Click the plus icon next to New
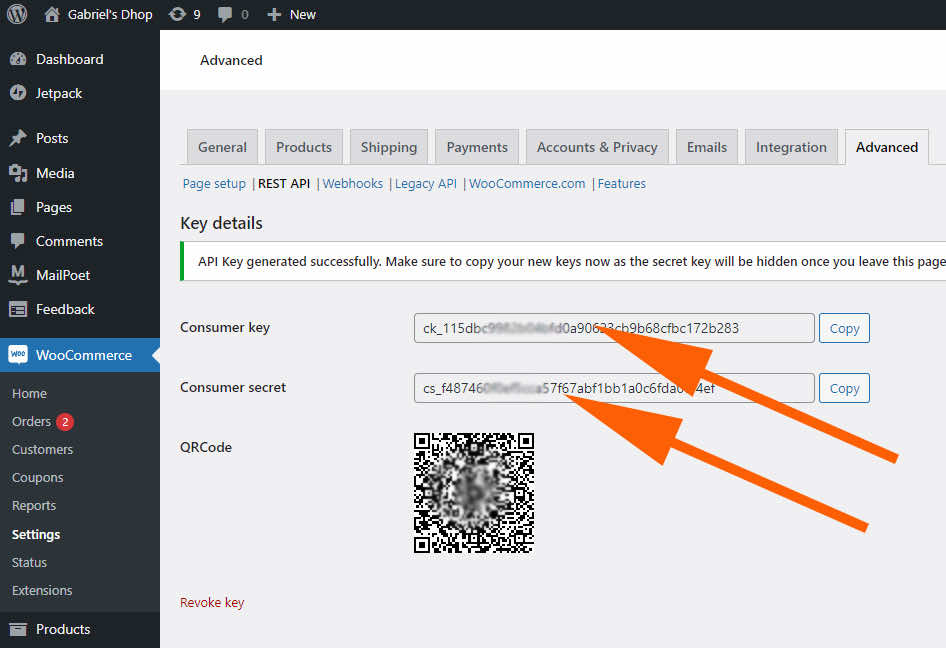946x648 pixels. coord(274,14)
